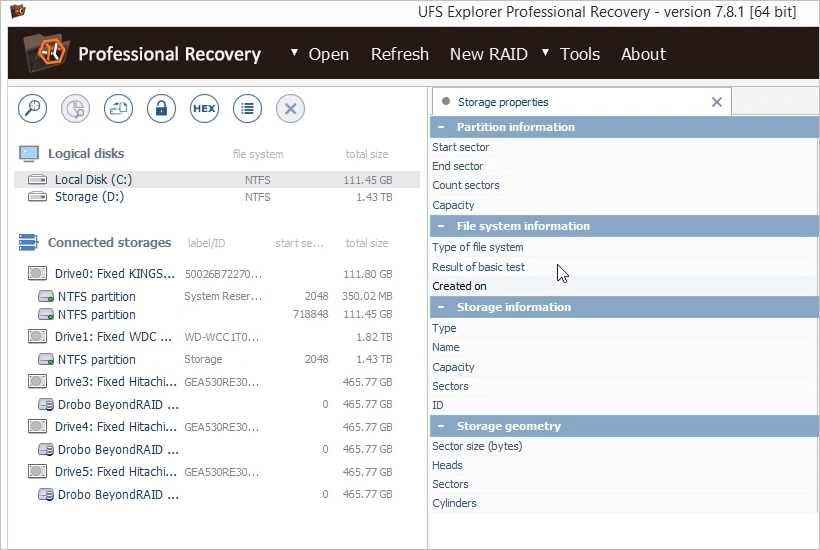Click the 'Type of file system' row

[624, 247]
